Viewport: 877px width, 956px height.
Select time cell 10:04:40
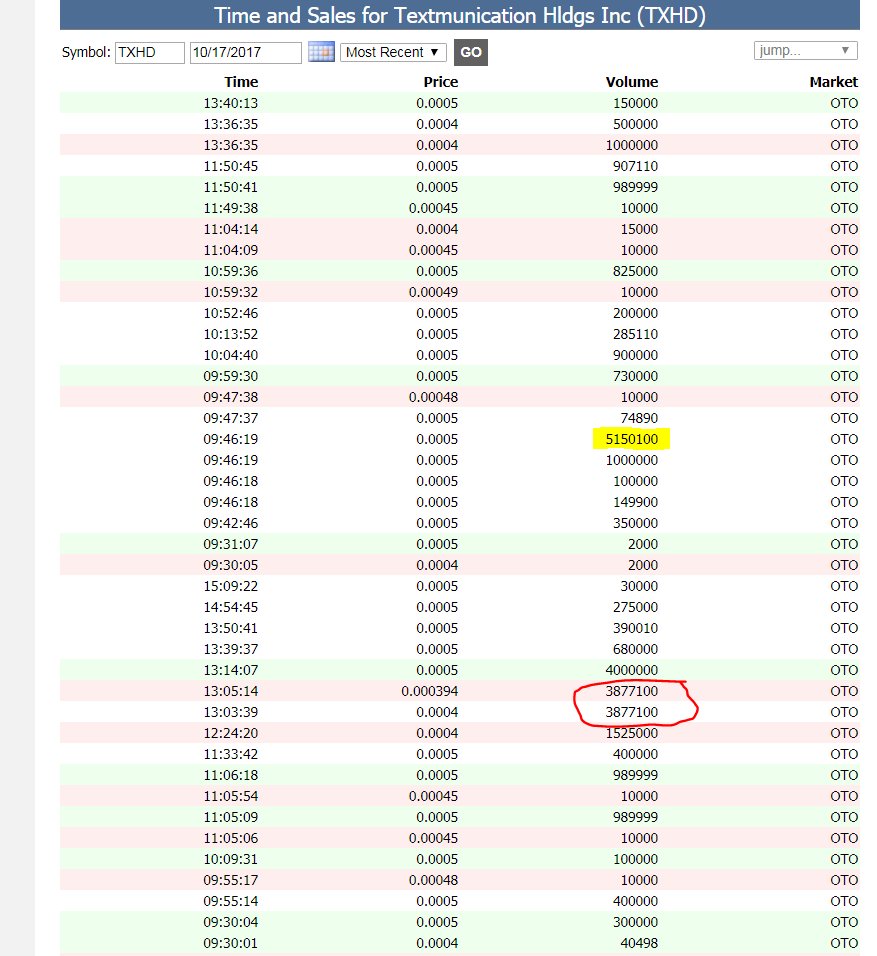231,355
